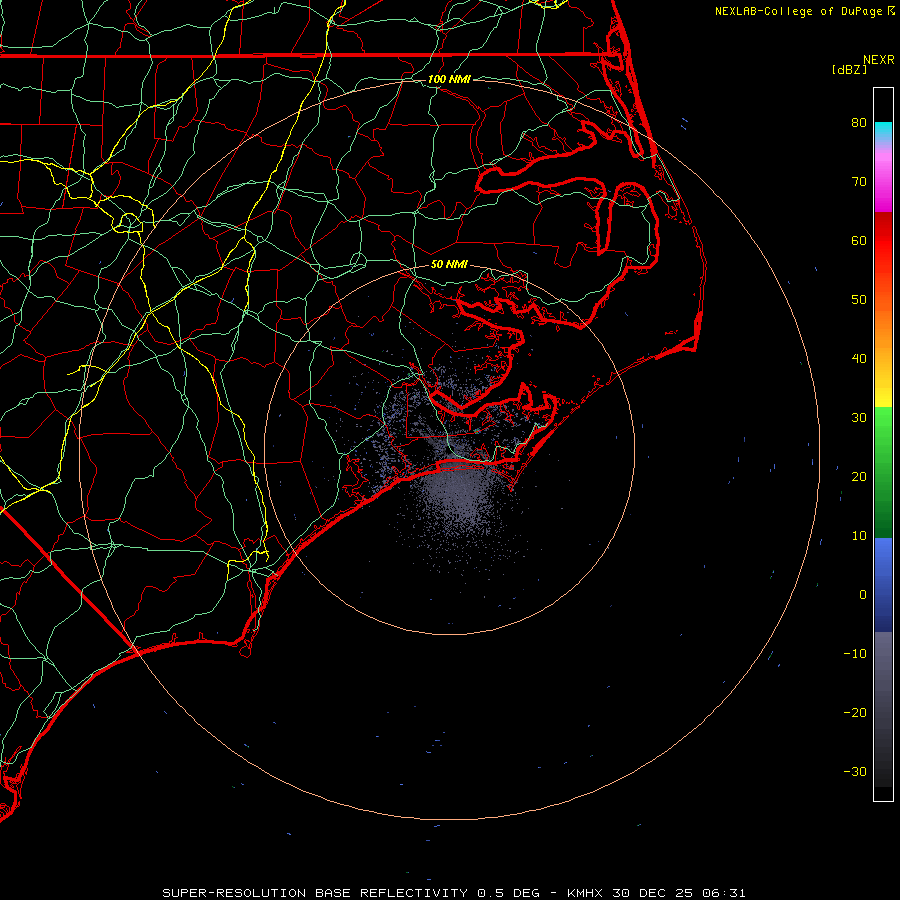Click the cyan top of the reflectivity color bar
Image resolution: width=900 pixels, height=900 pixels.
coord(883,132)
